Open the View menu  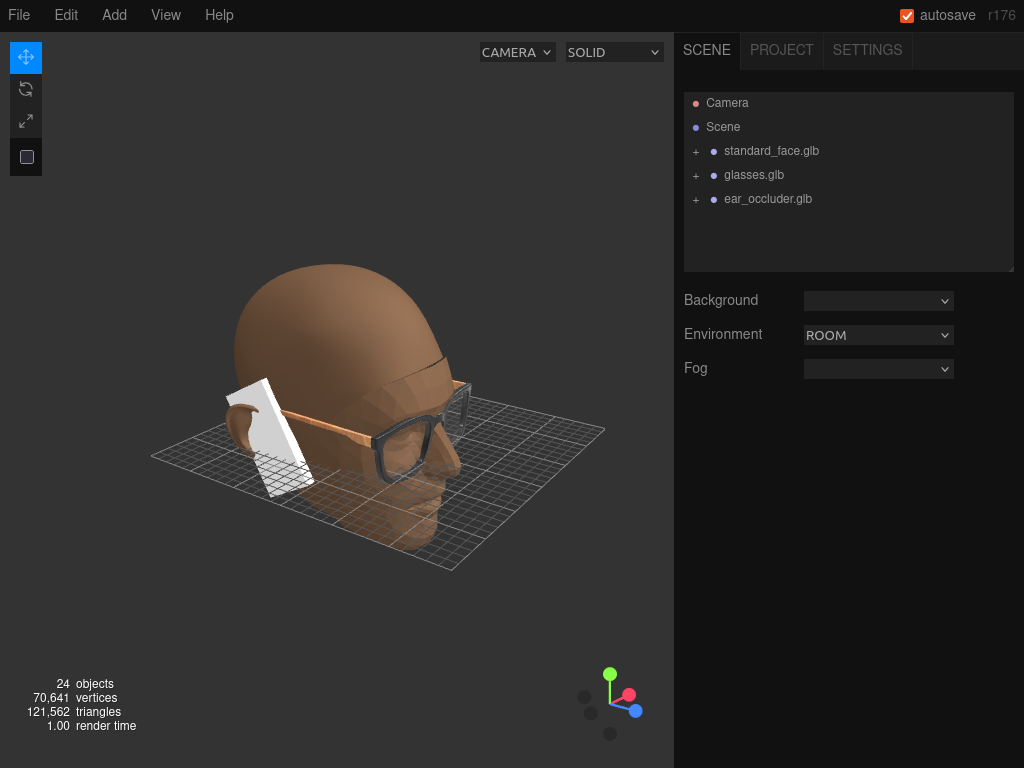166,15
